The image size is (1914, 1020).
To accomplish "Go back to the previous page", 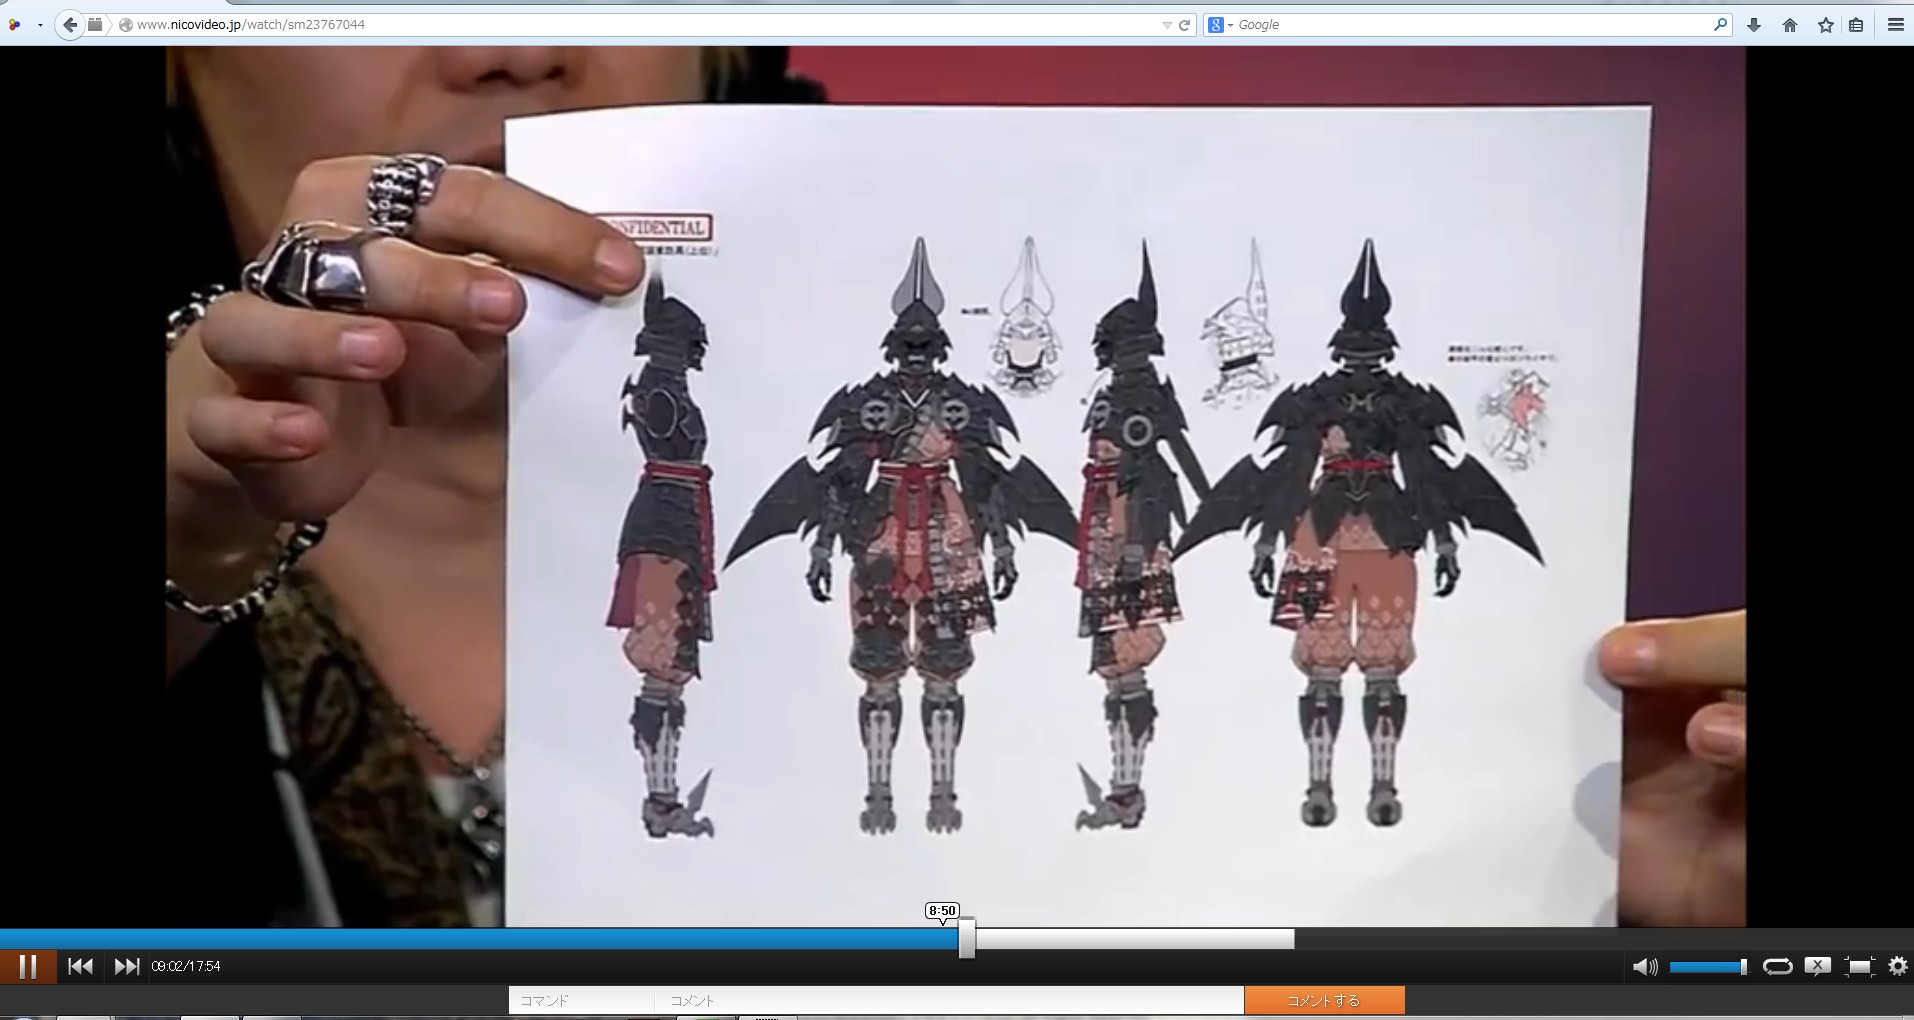I will pyautogui.click(x=69, y=25).
